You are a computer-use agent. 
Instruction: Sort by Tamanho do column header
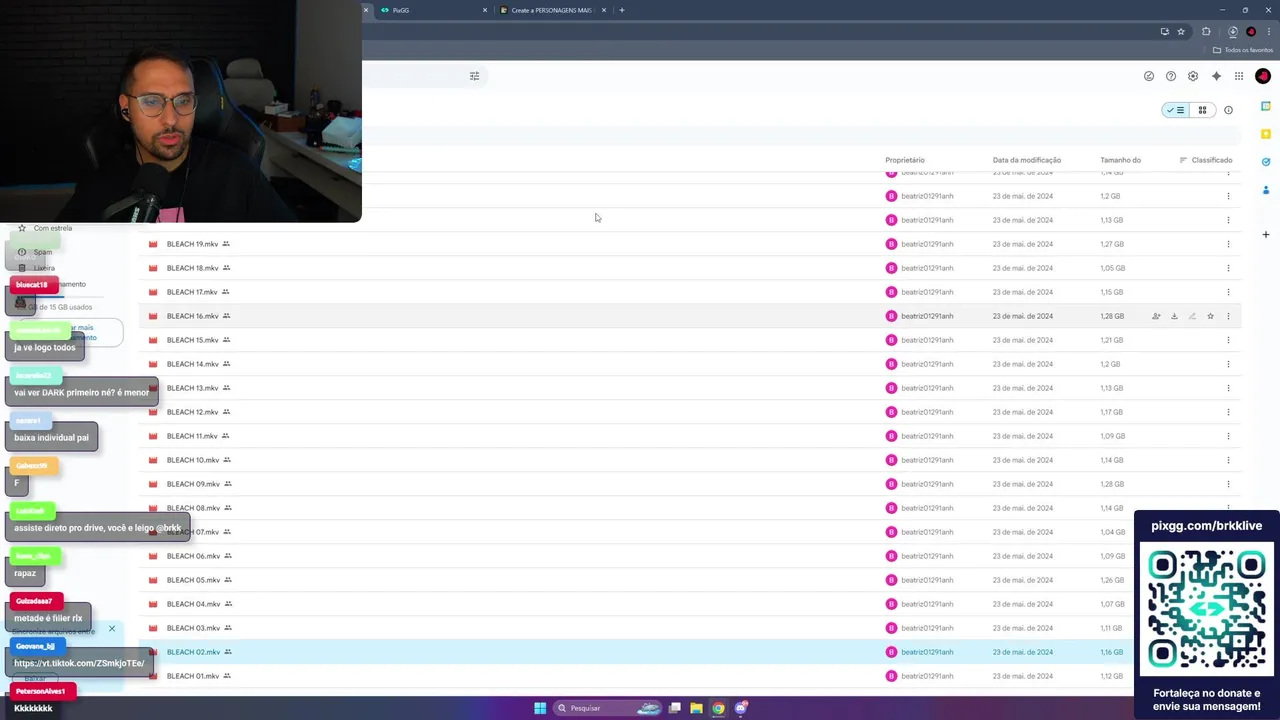pos(1121,160)
